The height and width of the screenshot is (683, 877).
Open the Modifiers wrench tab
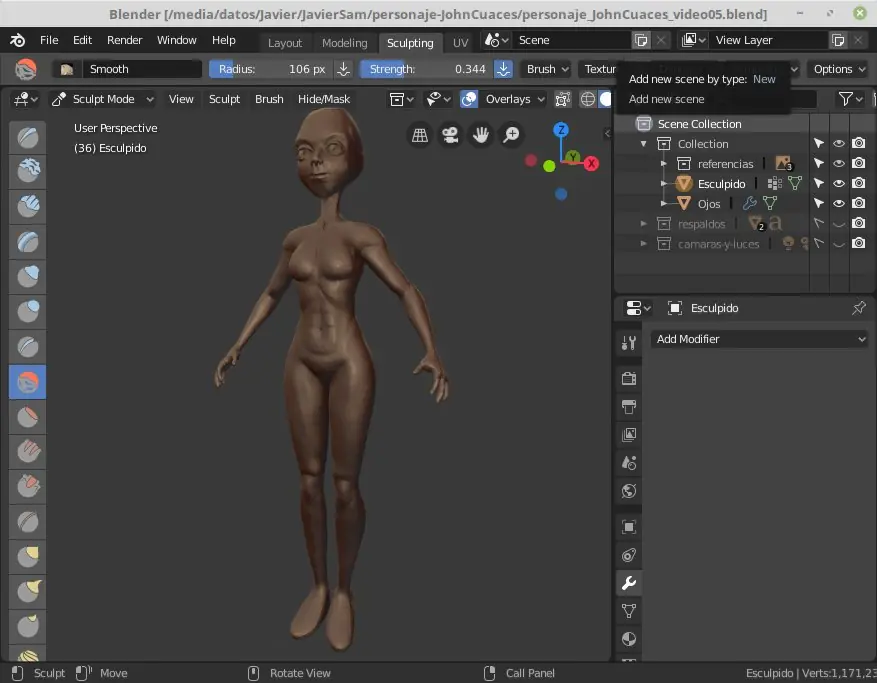629,583
